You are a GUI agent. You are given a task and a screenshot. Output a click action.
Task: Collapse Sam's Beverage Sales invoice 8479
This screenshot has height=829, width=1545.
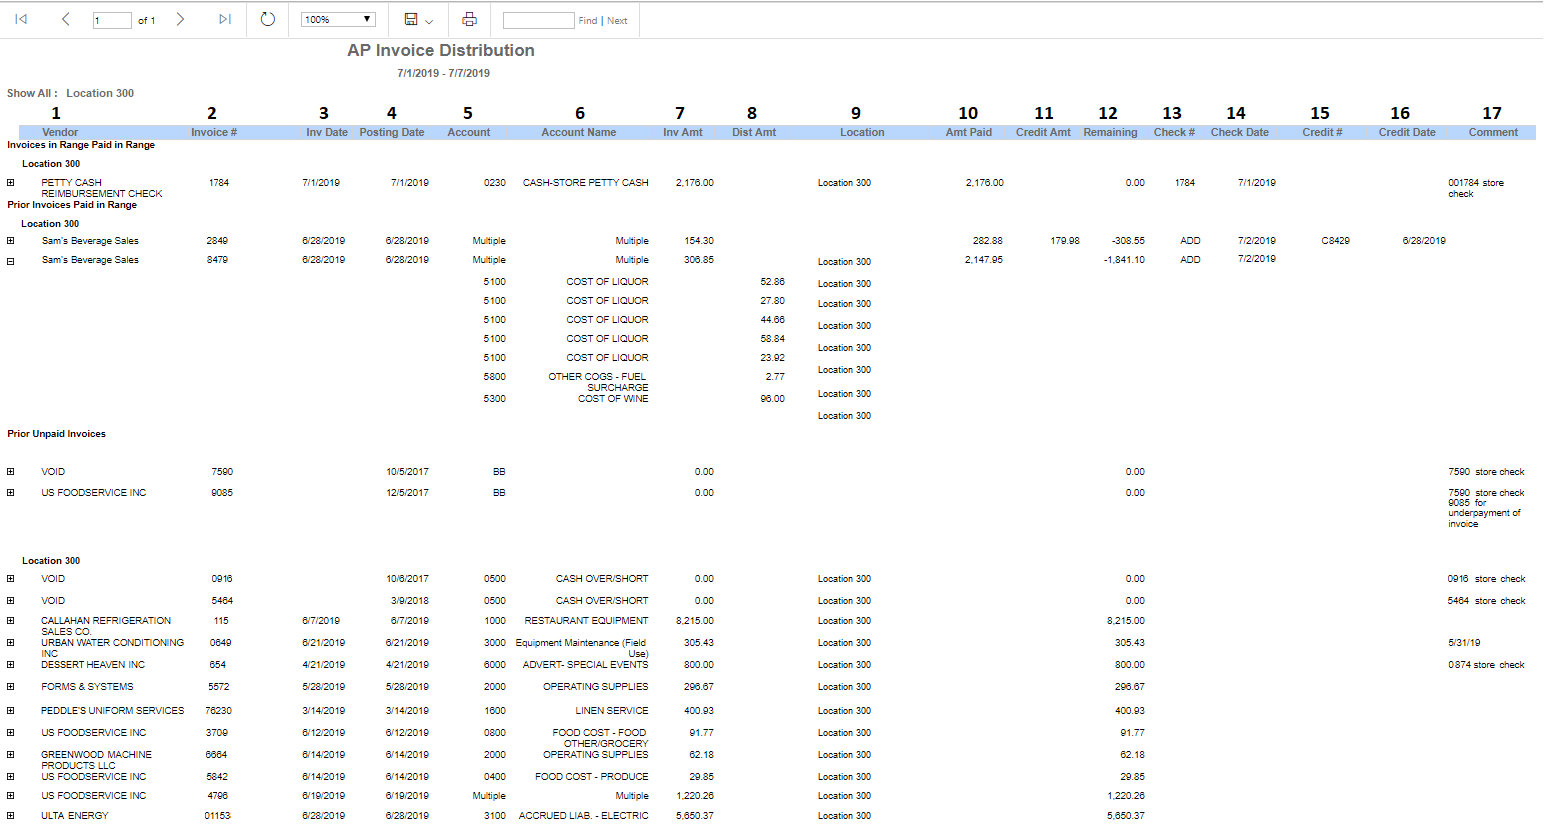click(x=10, y=261)
